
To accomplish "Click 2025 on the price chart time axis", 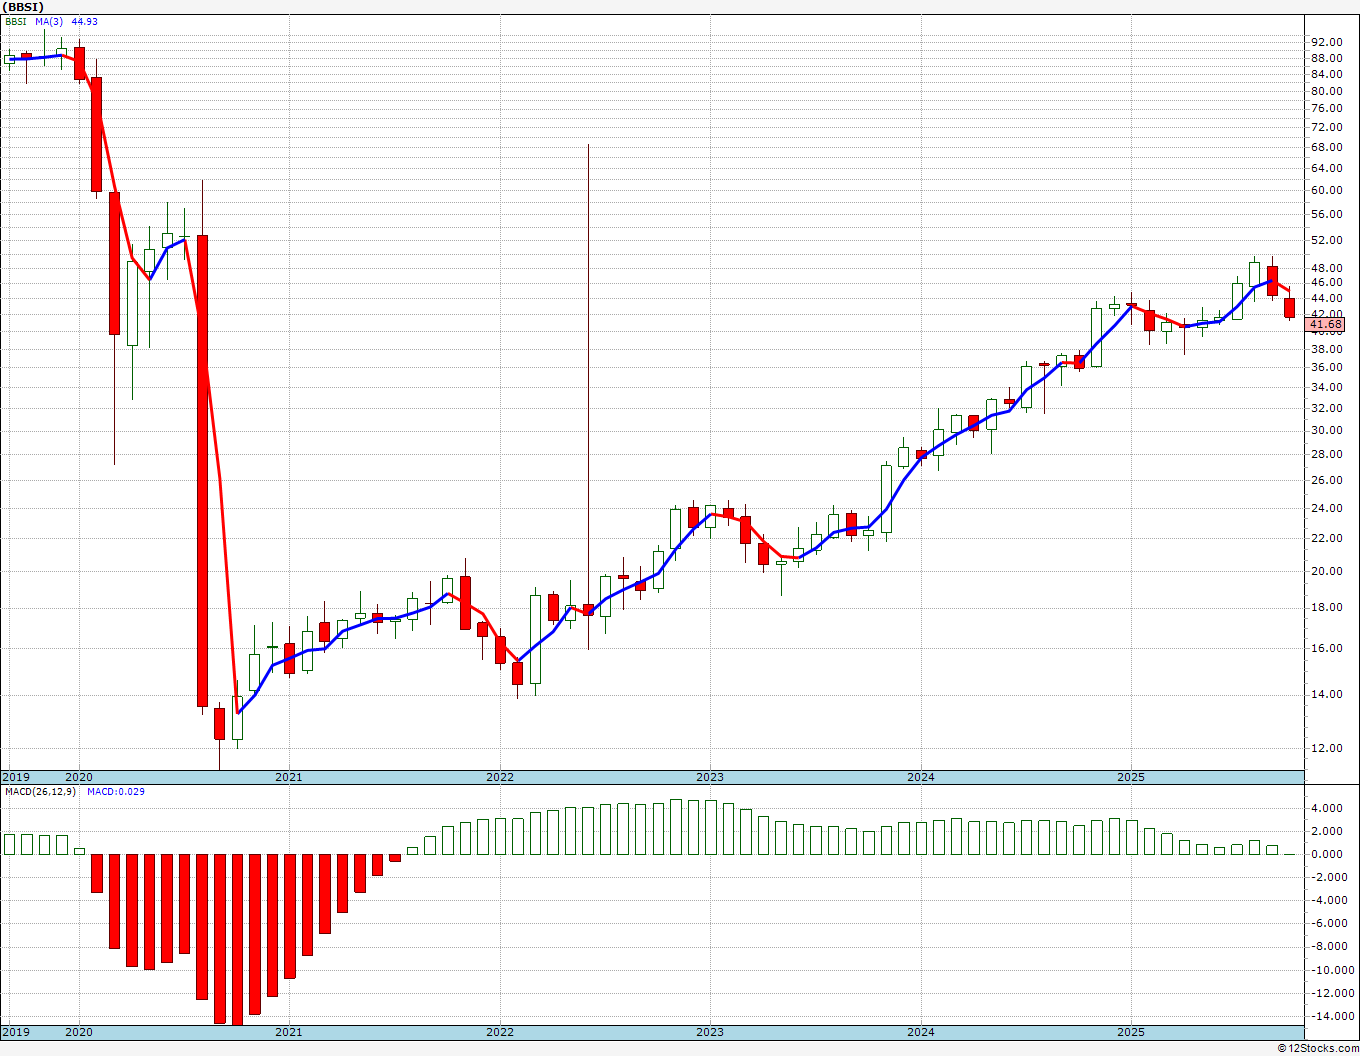I will click(x=1131, y=777).
